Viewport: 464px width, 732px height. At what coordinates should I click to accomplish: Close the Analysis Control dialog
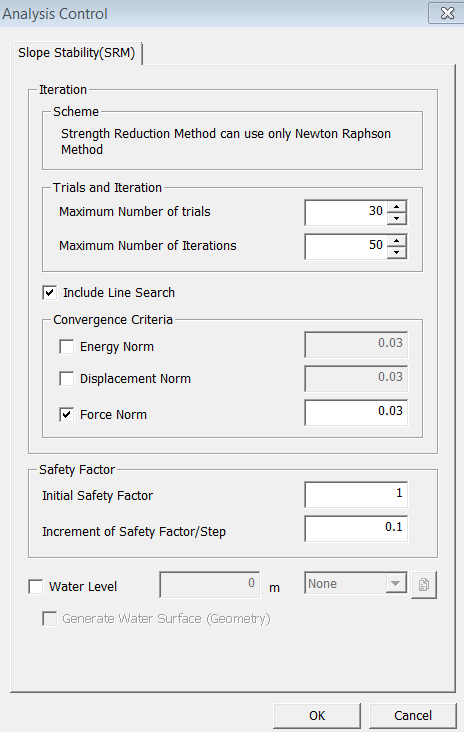[x=446, y=13]
